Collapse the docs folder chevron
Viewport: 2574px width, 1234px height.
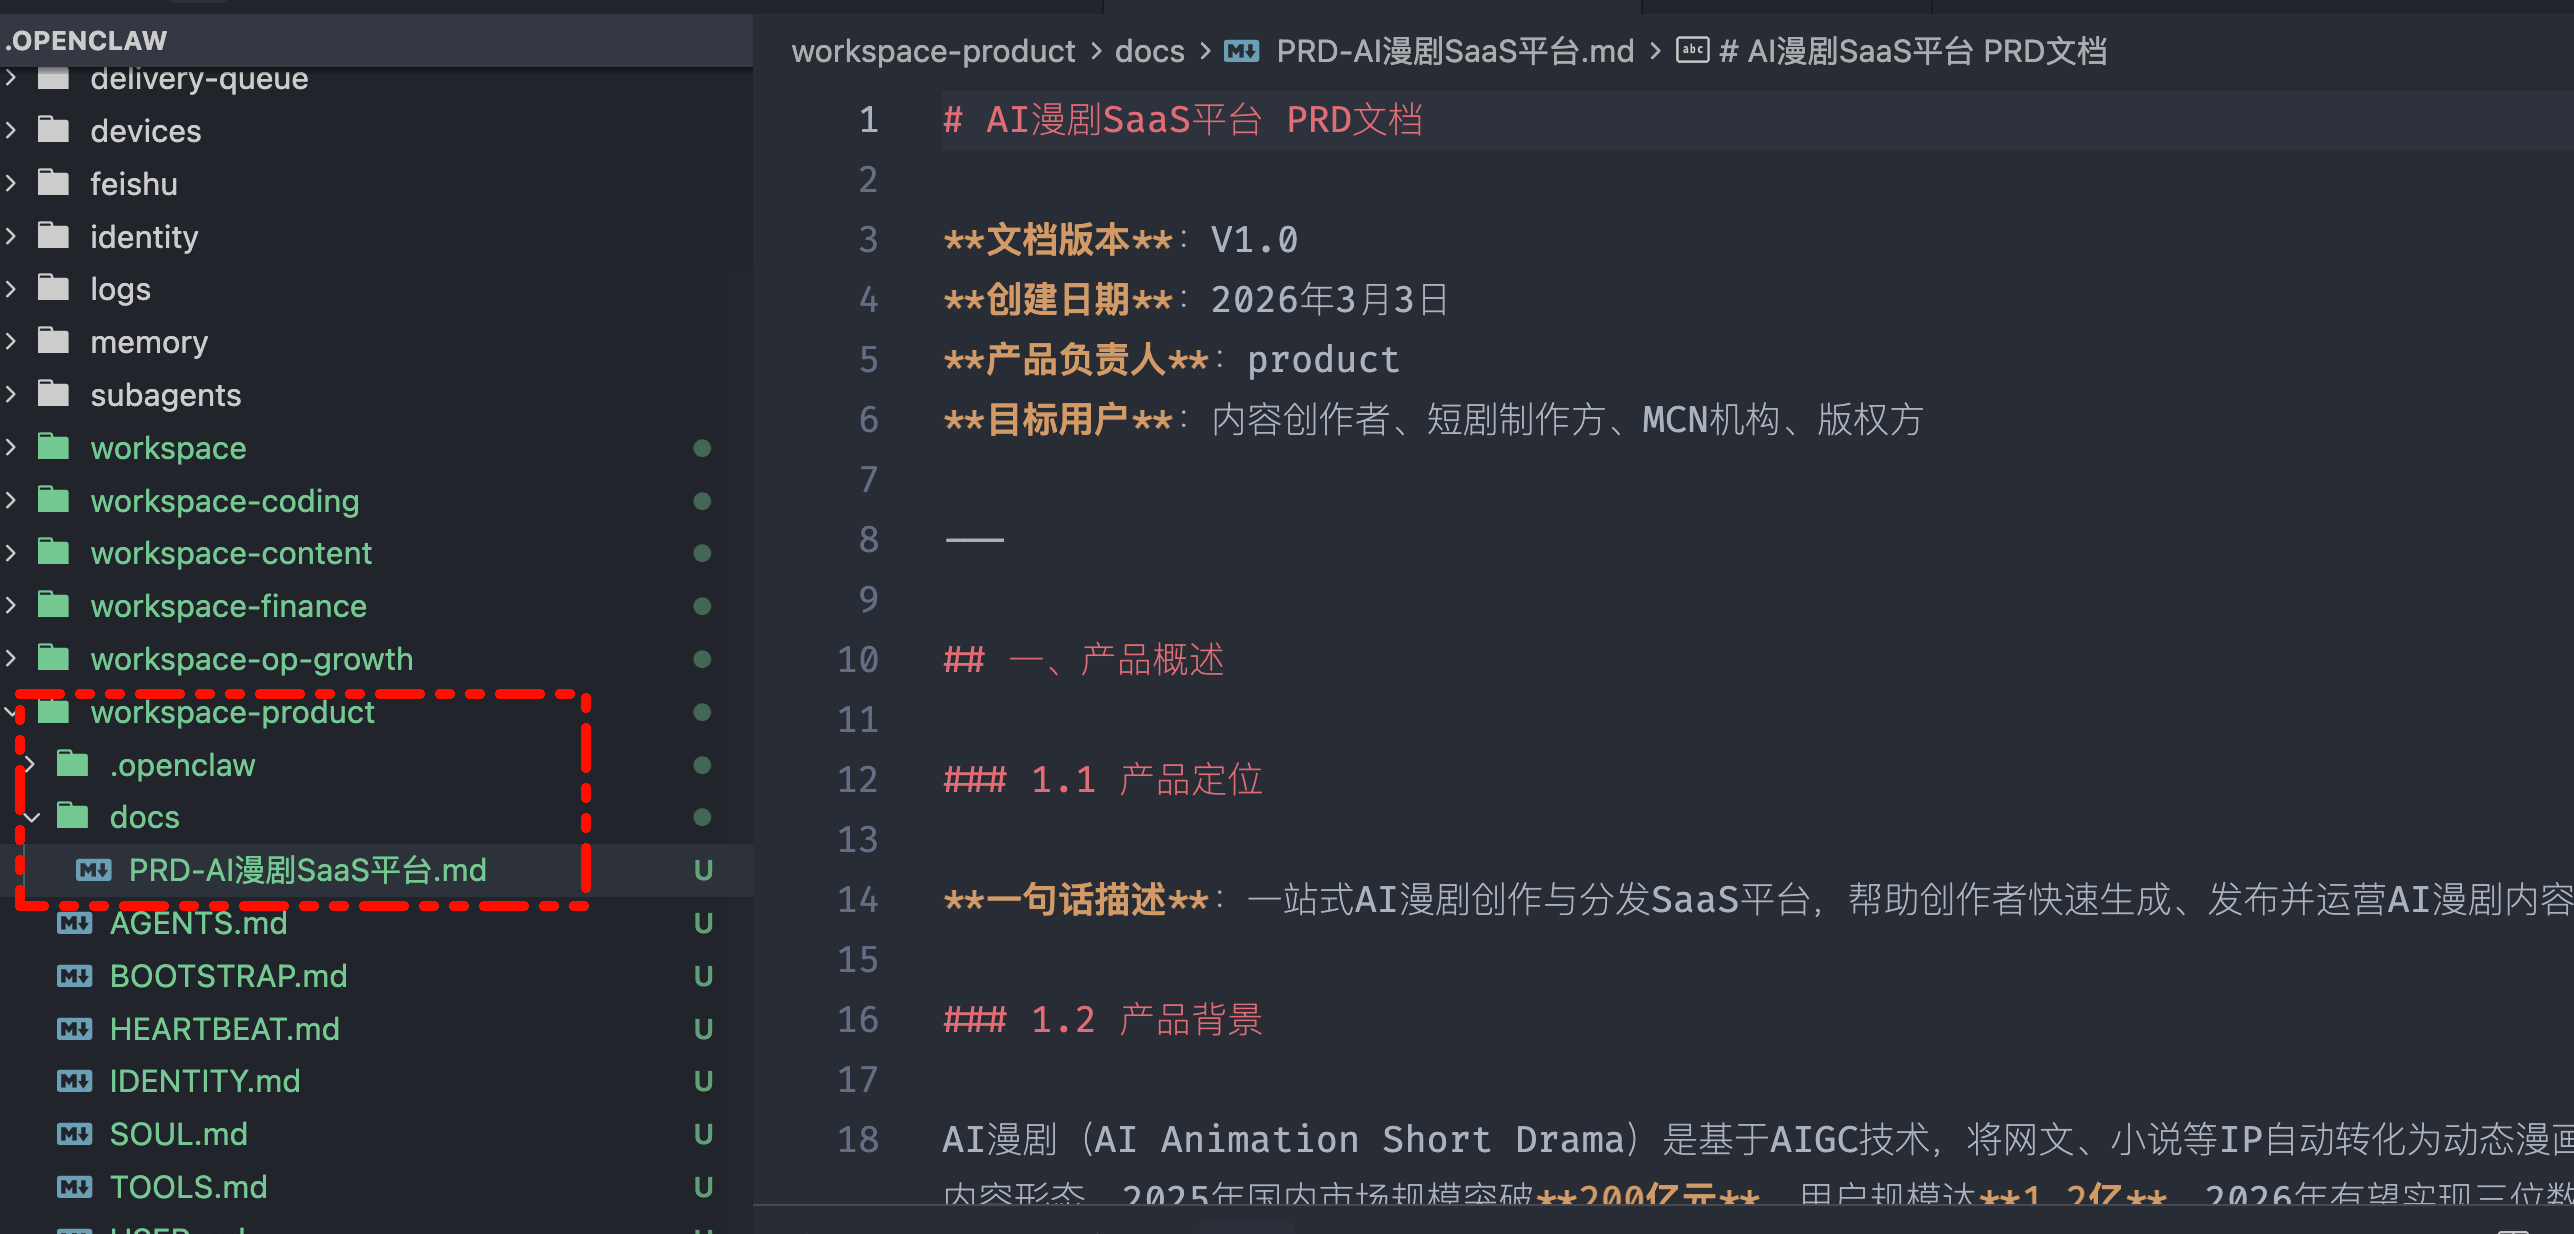pyautogui.click(x=31, y=817)
